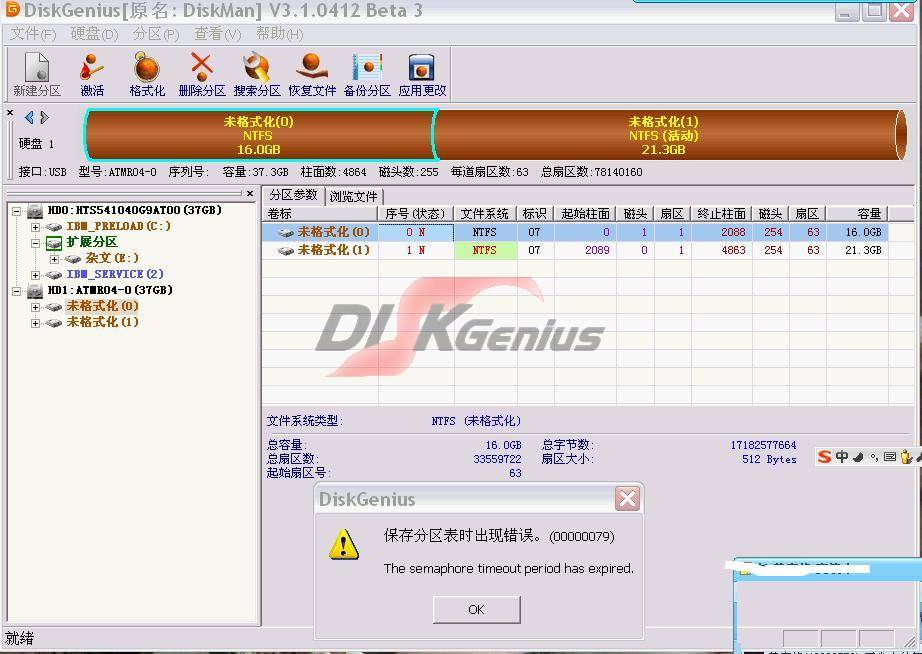Image resolution: width=922 pixels, height=654 pixels.
Task: Collapse the 扩展分区 tree node
Action: 35,242
